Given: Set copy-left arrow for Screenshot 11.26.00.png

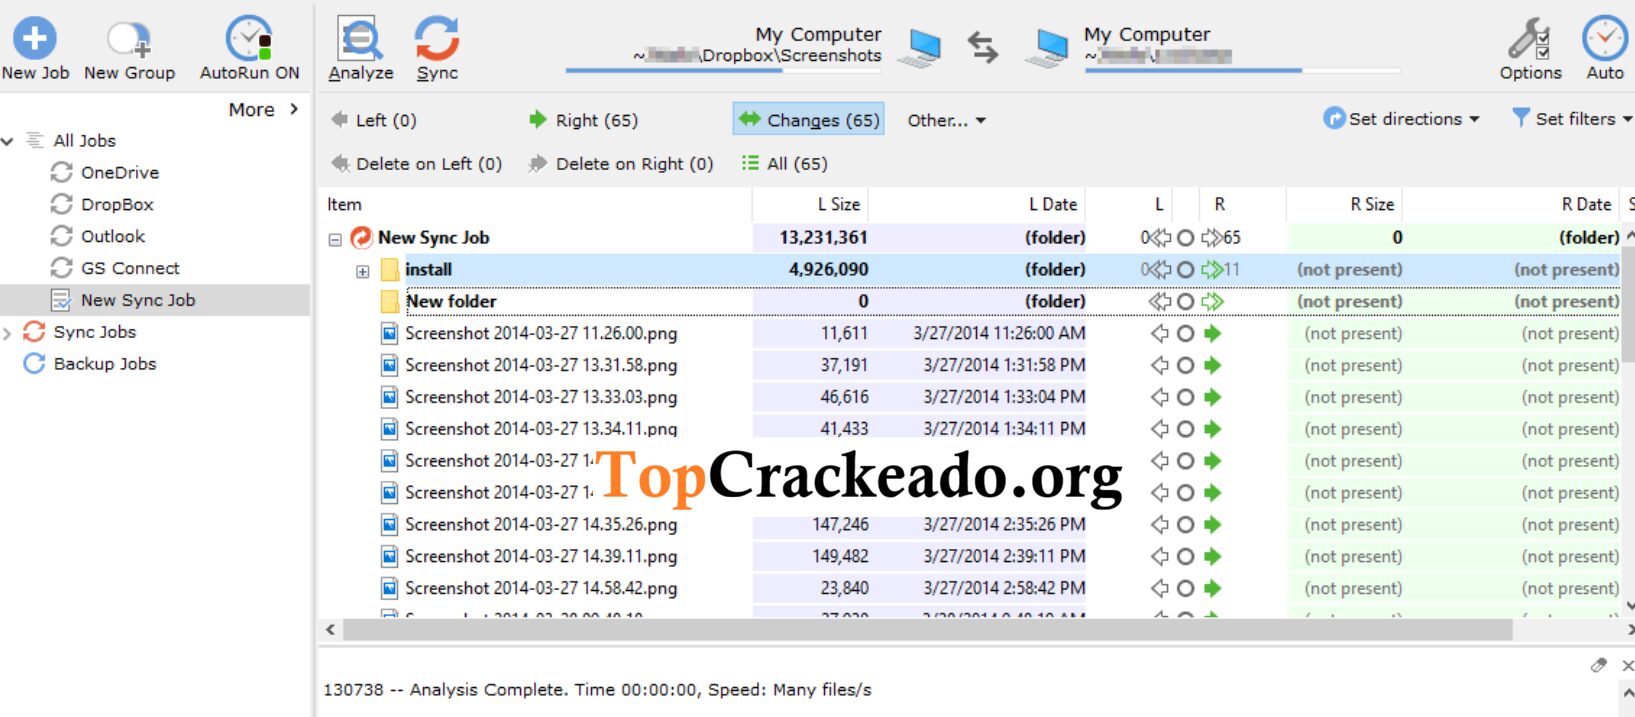Looking at the screenshot, I should coord(1160,334).
